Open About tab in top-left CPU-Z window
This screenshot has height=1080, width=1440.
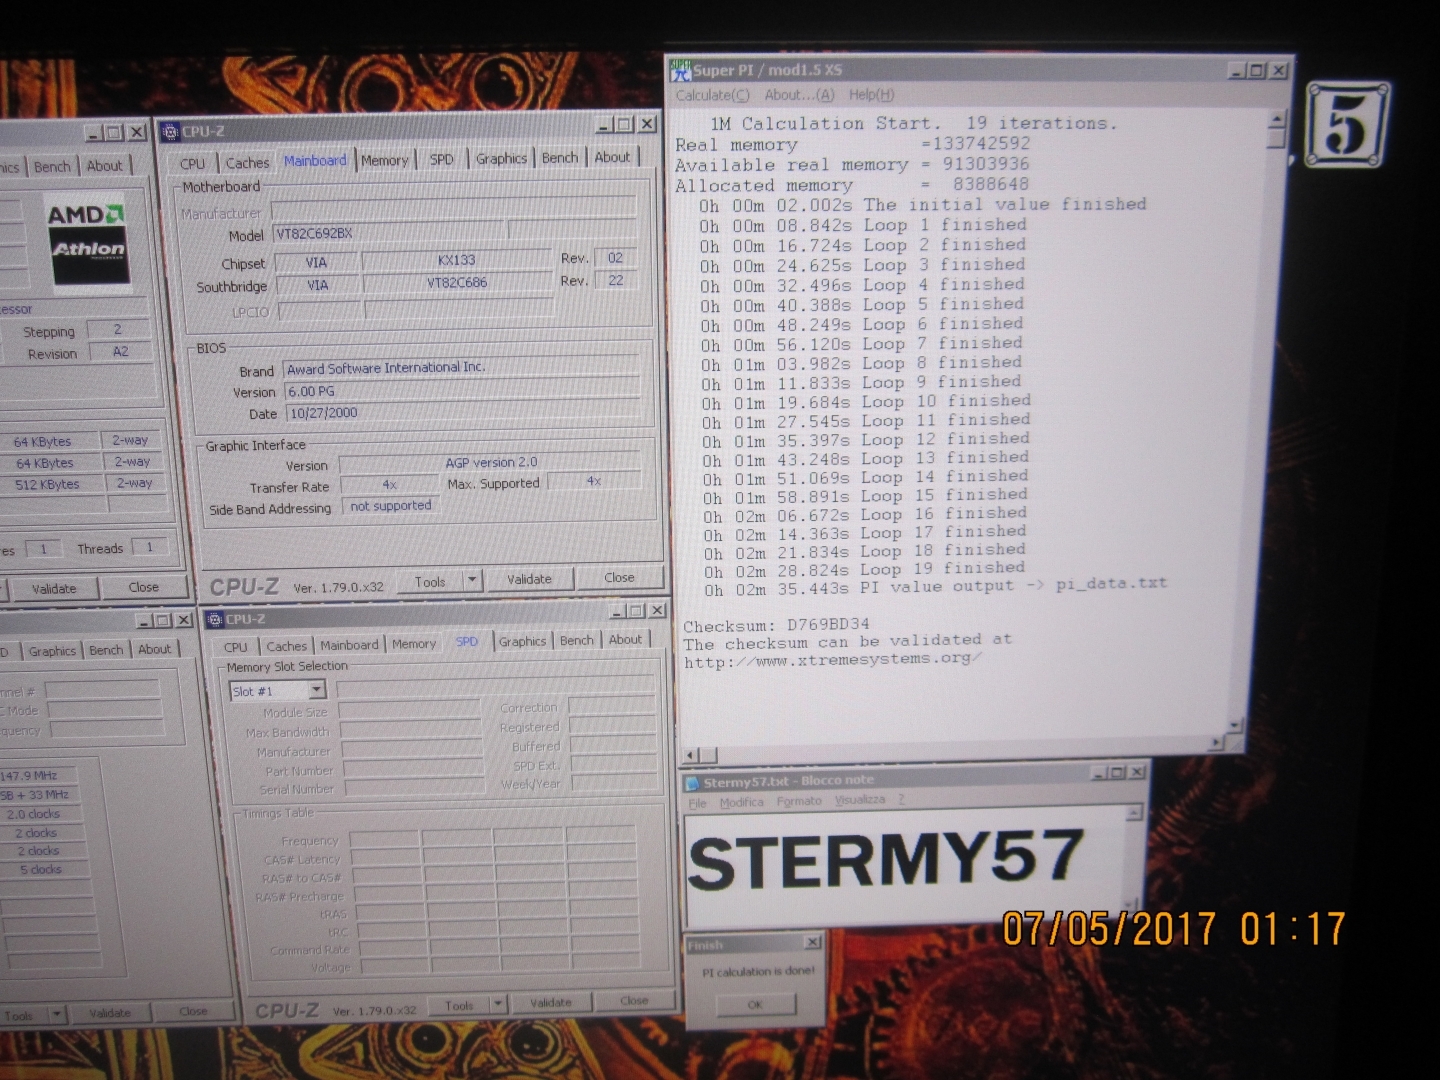point(104,166)
